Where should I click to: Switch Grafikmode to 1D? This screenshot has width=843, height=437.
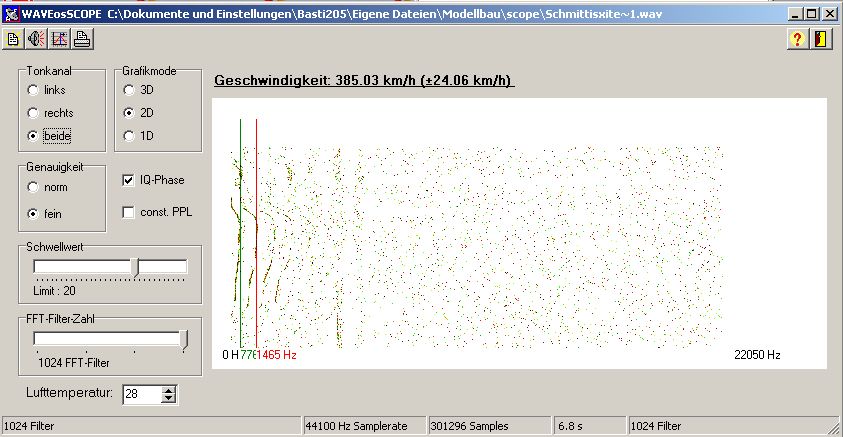click(129, 135)
